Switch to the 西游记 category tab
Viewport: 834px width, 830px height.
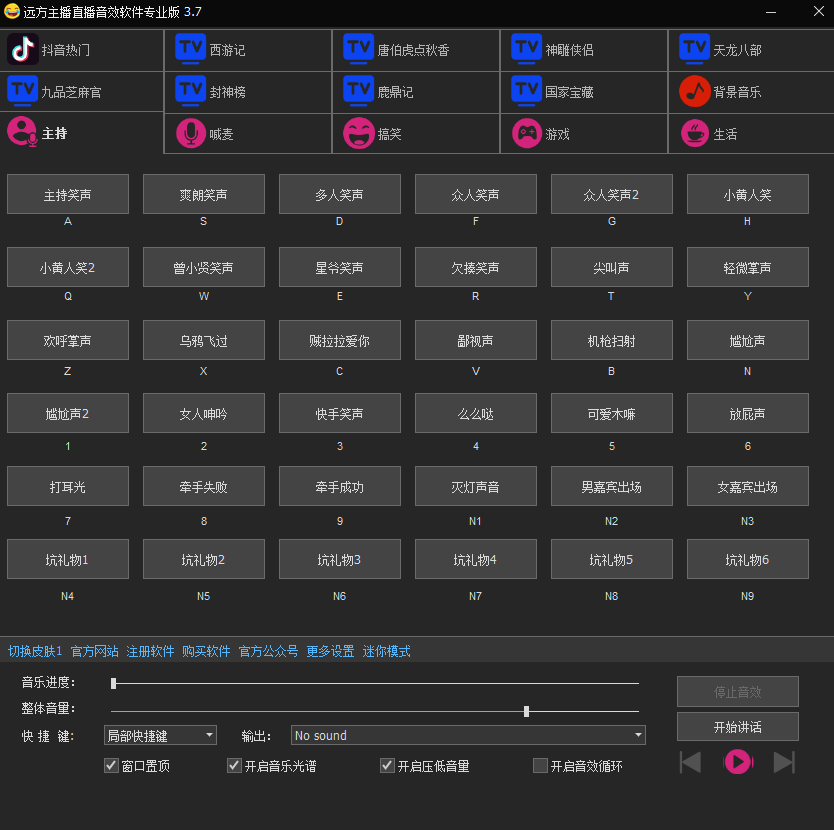(191, 49)
